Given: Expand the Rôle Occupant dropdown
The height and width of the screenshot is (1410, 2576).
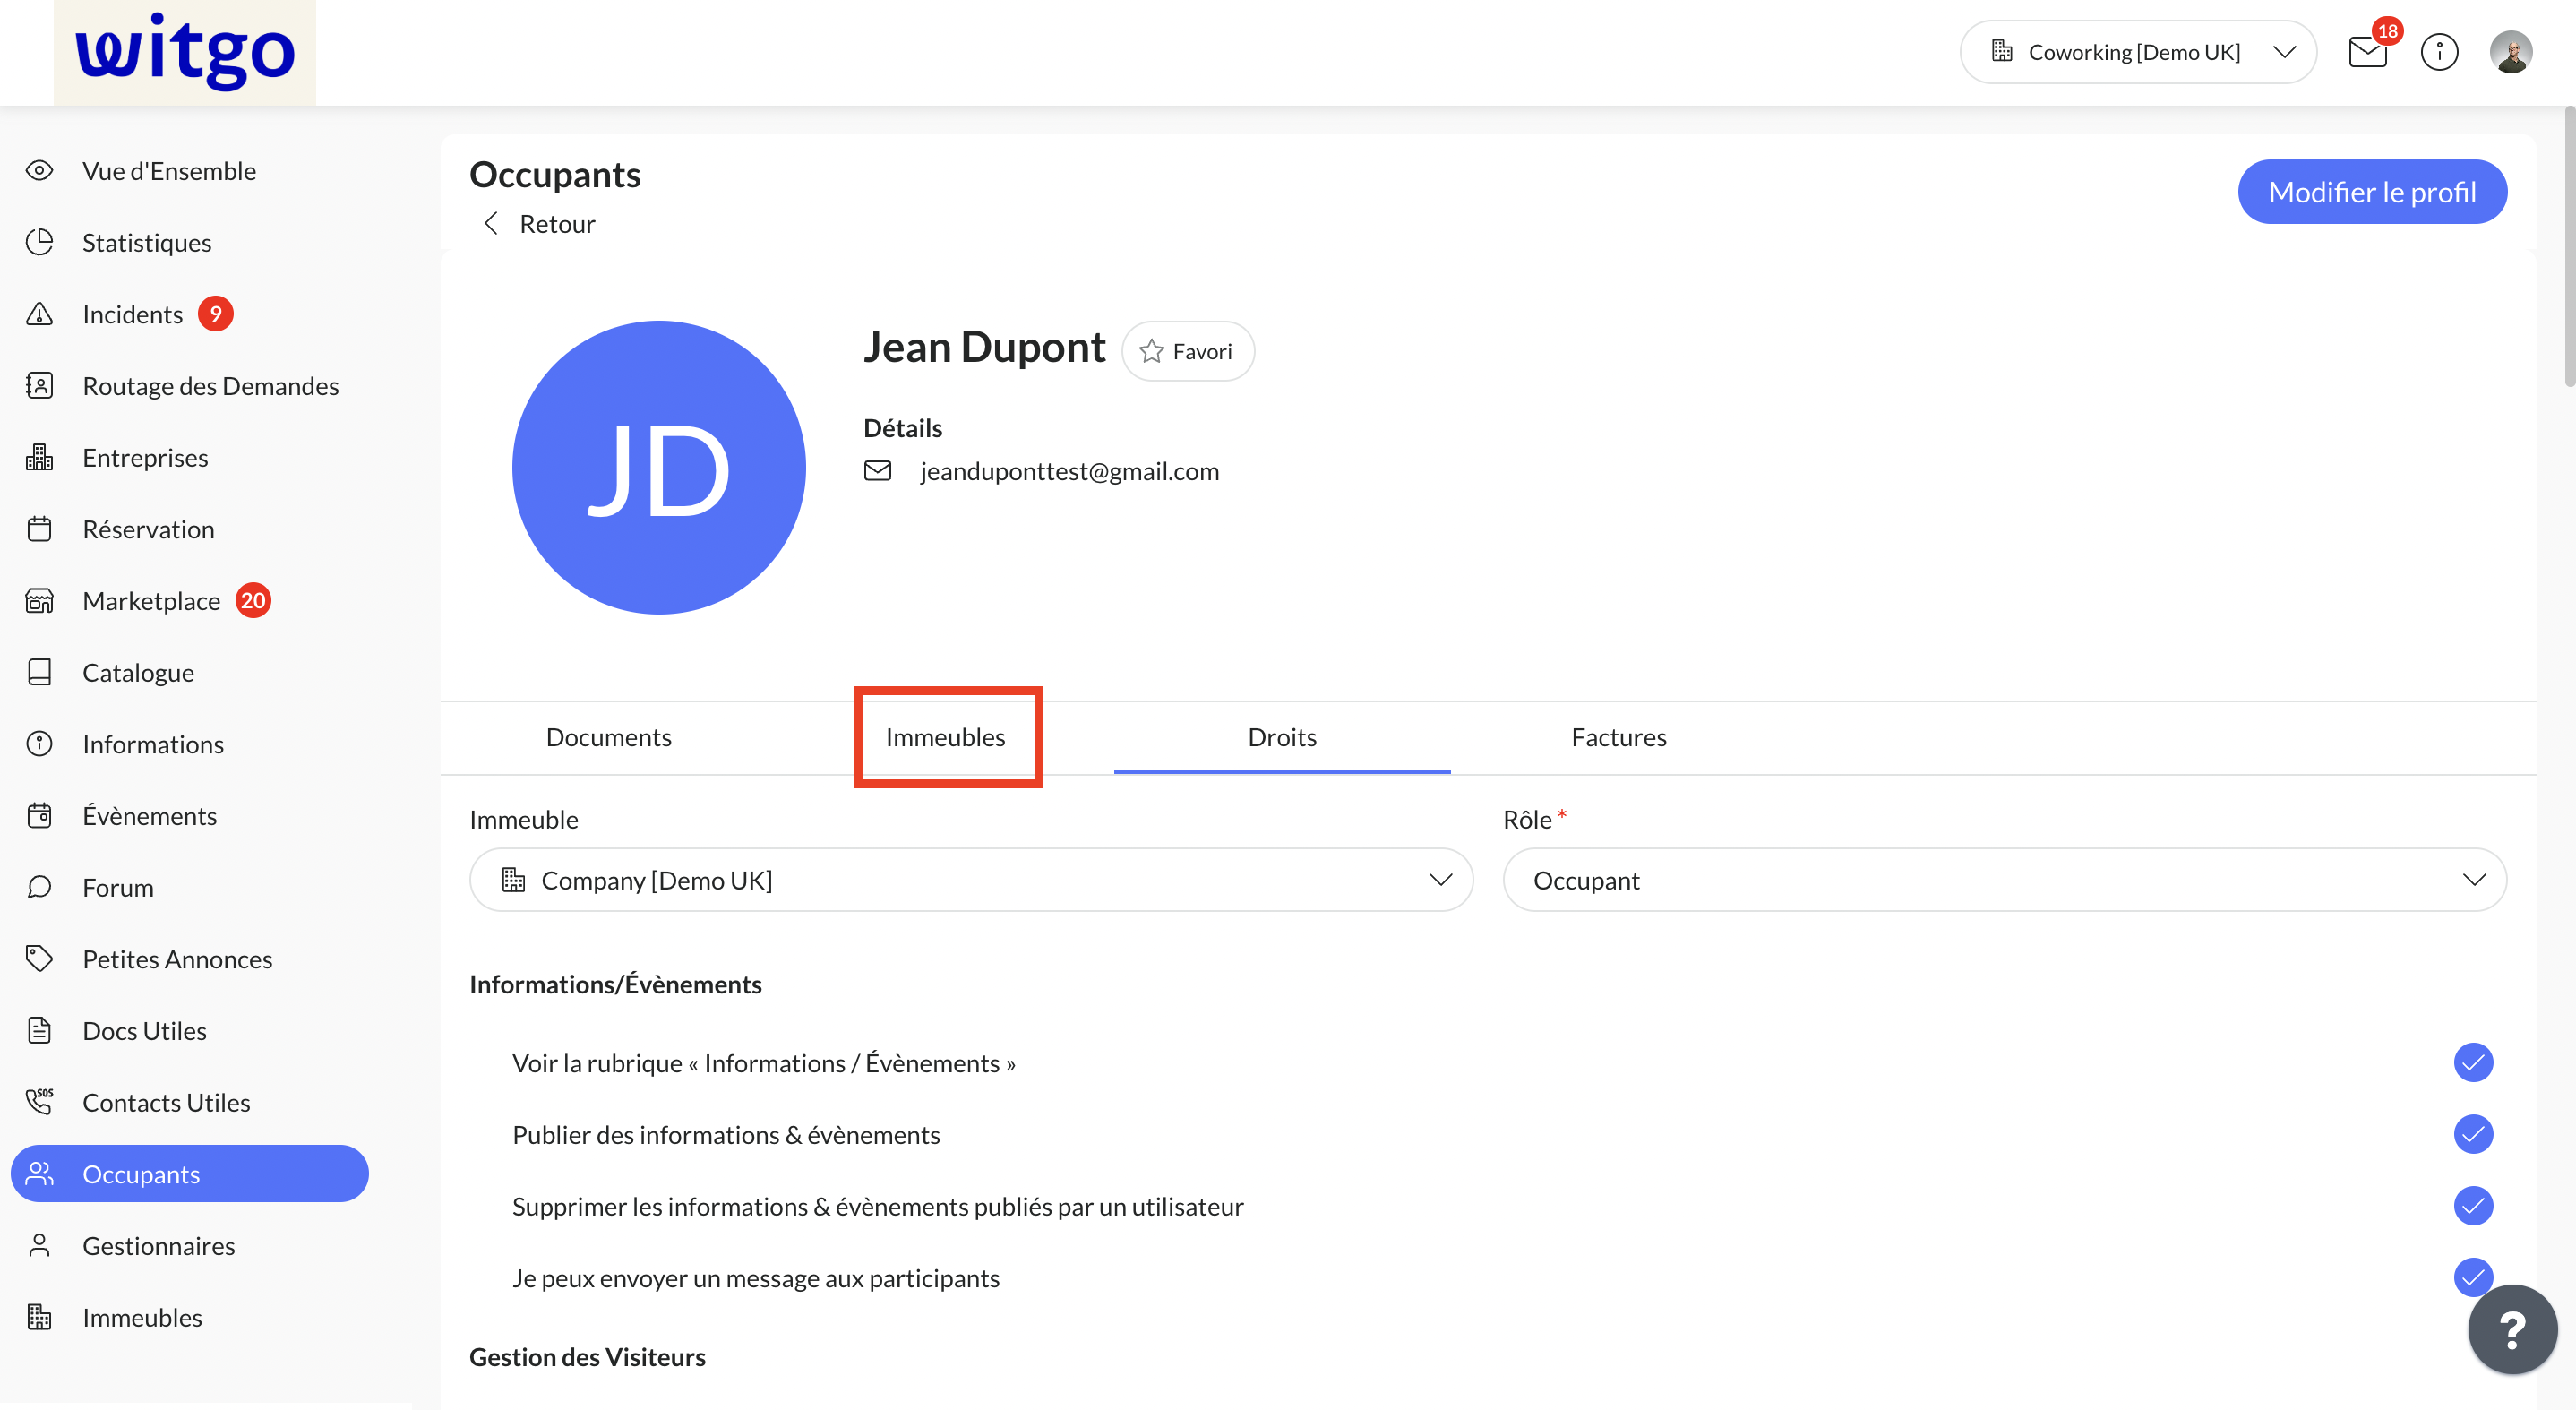Looking at the screenshot, I should pyautogui.click(x=2004, y=880).
